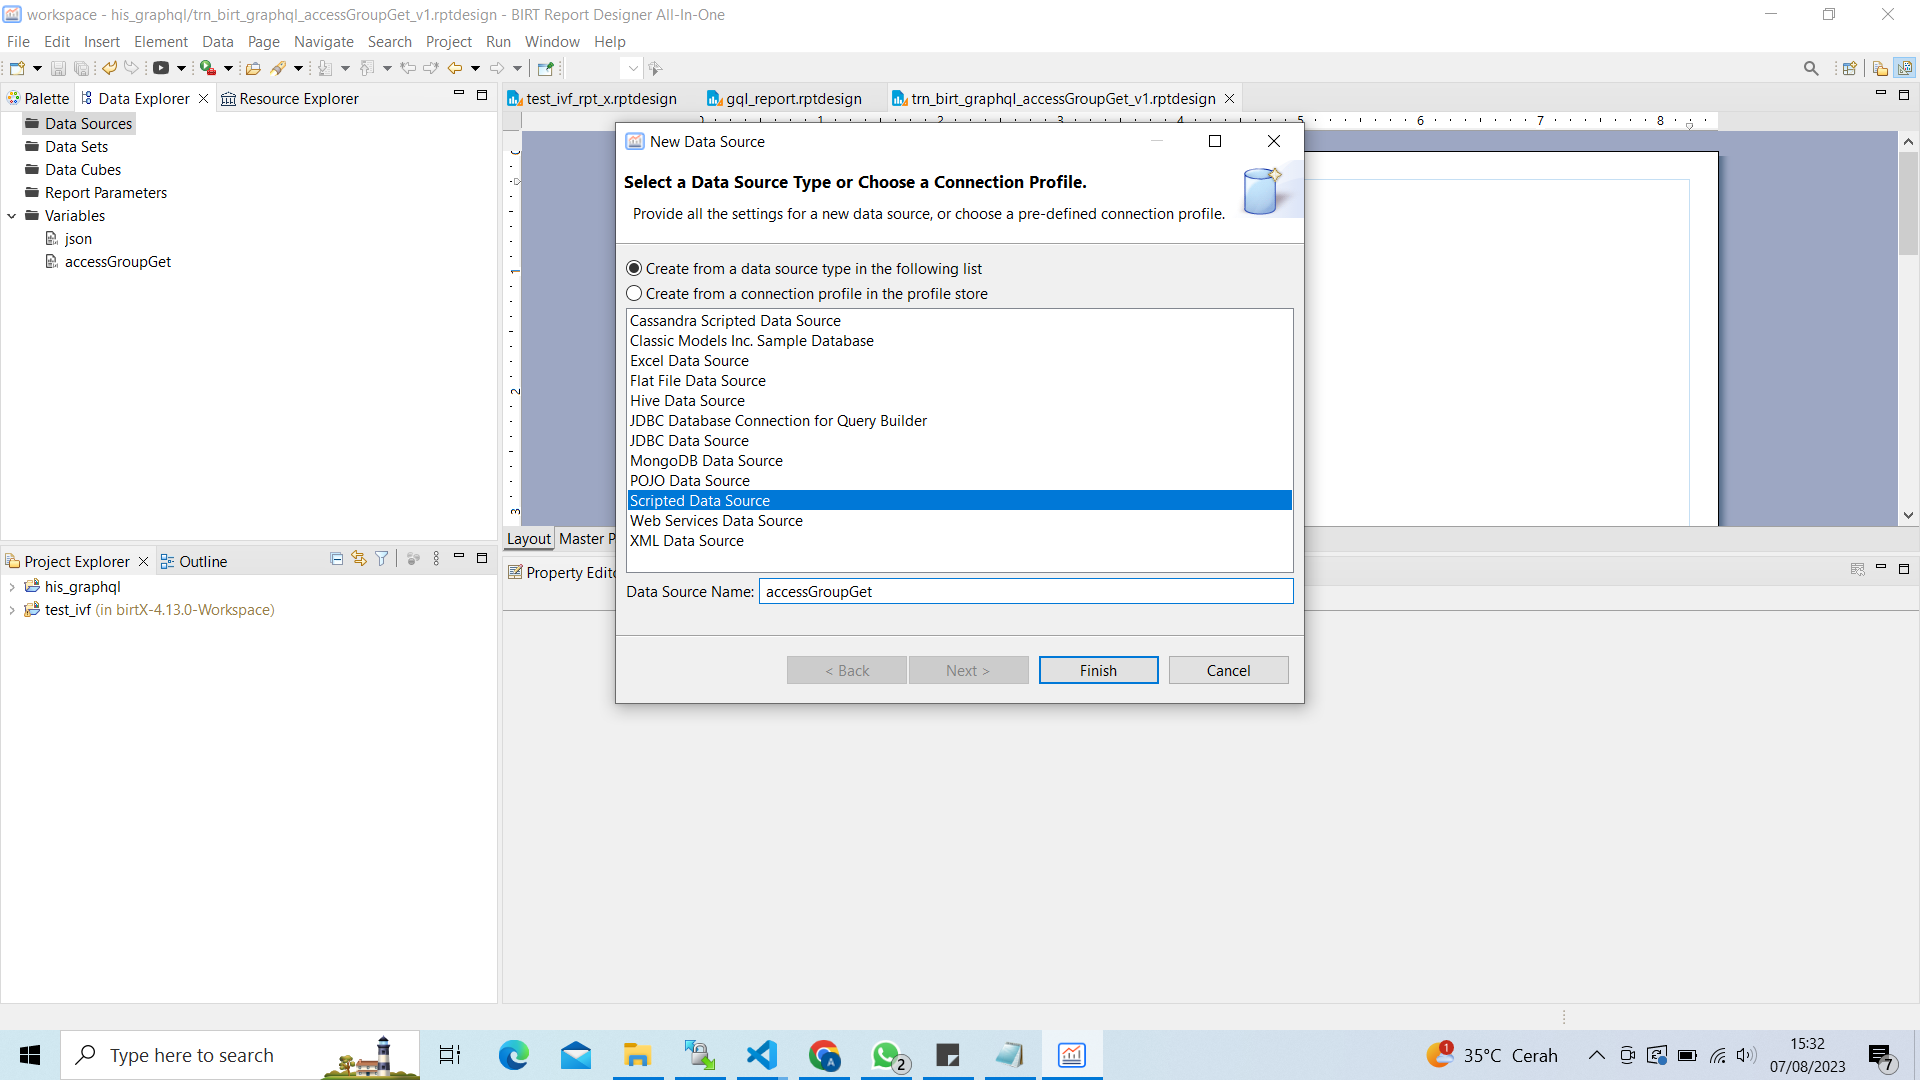The width and height of the screenshot is (1920, 1080).
Task: Expand the test_ivf project node
Action: tap(12, 610)
